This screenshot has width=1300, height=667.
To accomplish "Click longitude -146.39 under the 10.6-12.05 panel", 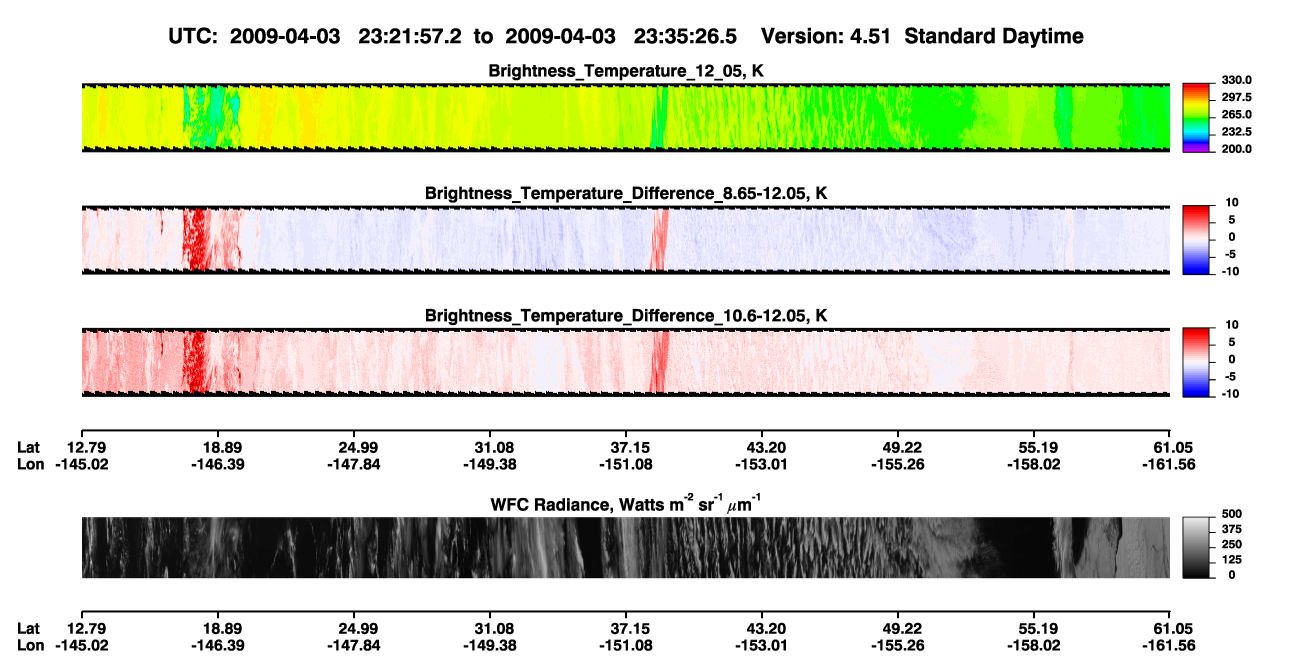I will pyautogui.click(x=216, y=464).
